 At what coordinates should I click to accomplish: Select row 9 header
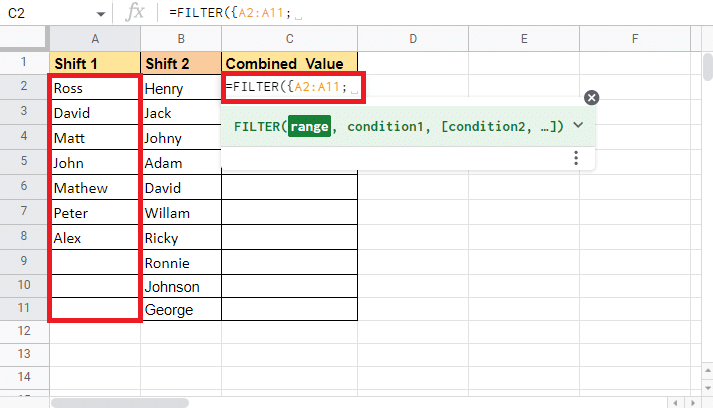point(24,261)
